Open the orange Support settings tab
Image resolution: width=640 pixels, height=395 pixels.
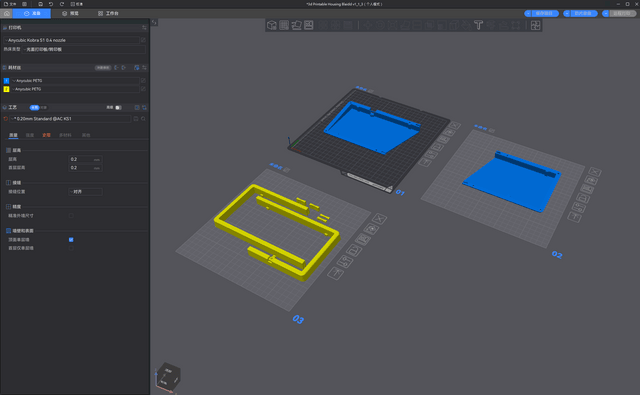pos(46,135)
